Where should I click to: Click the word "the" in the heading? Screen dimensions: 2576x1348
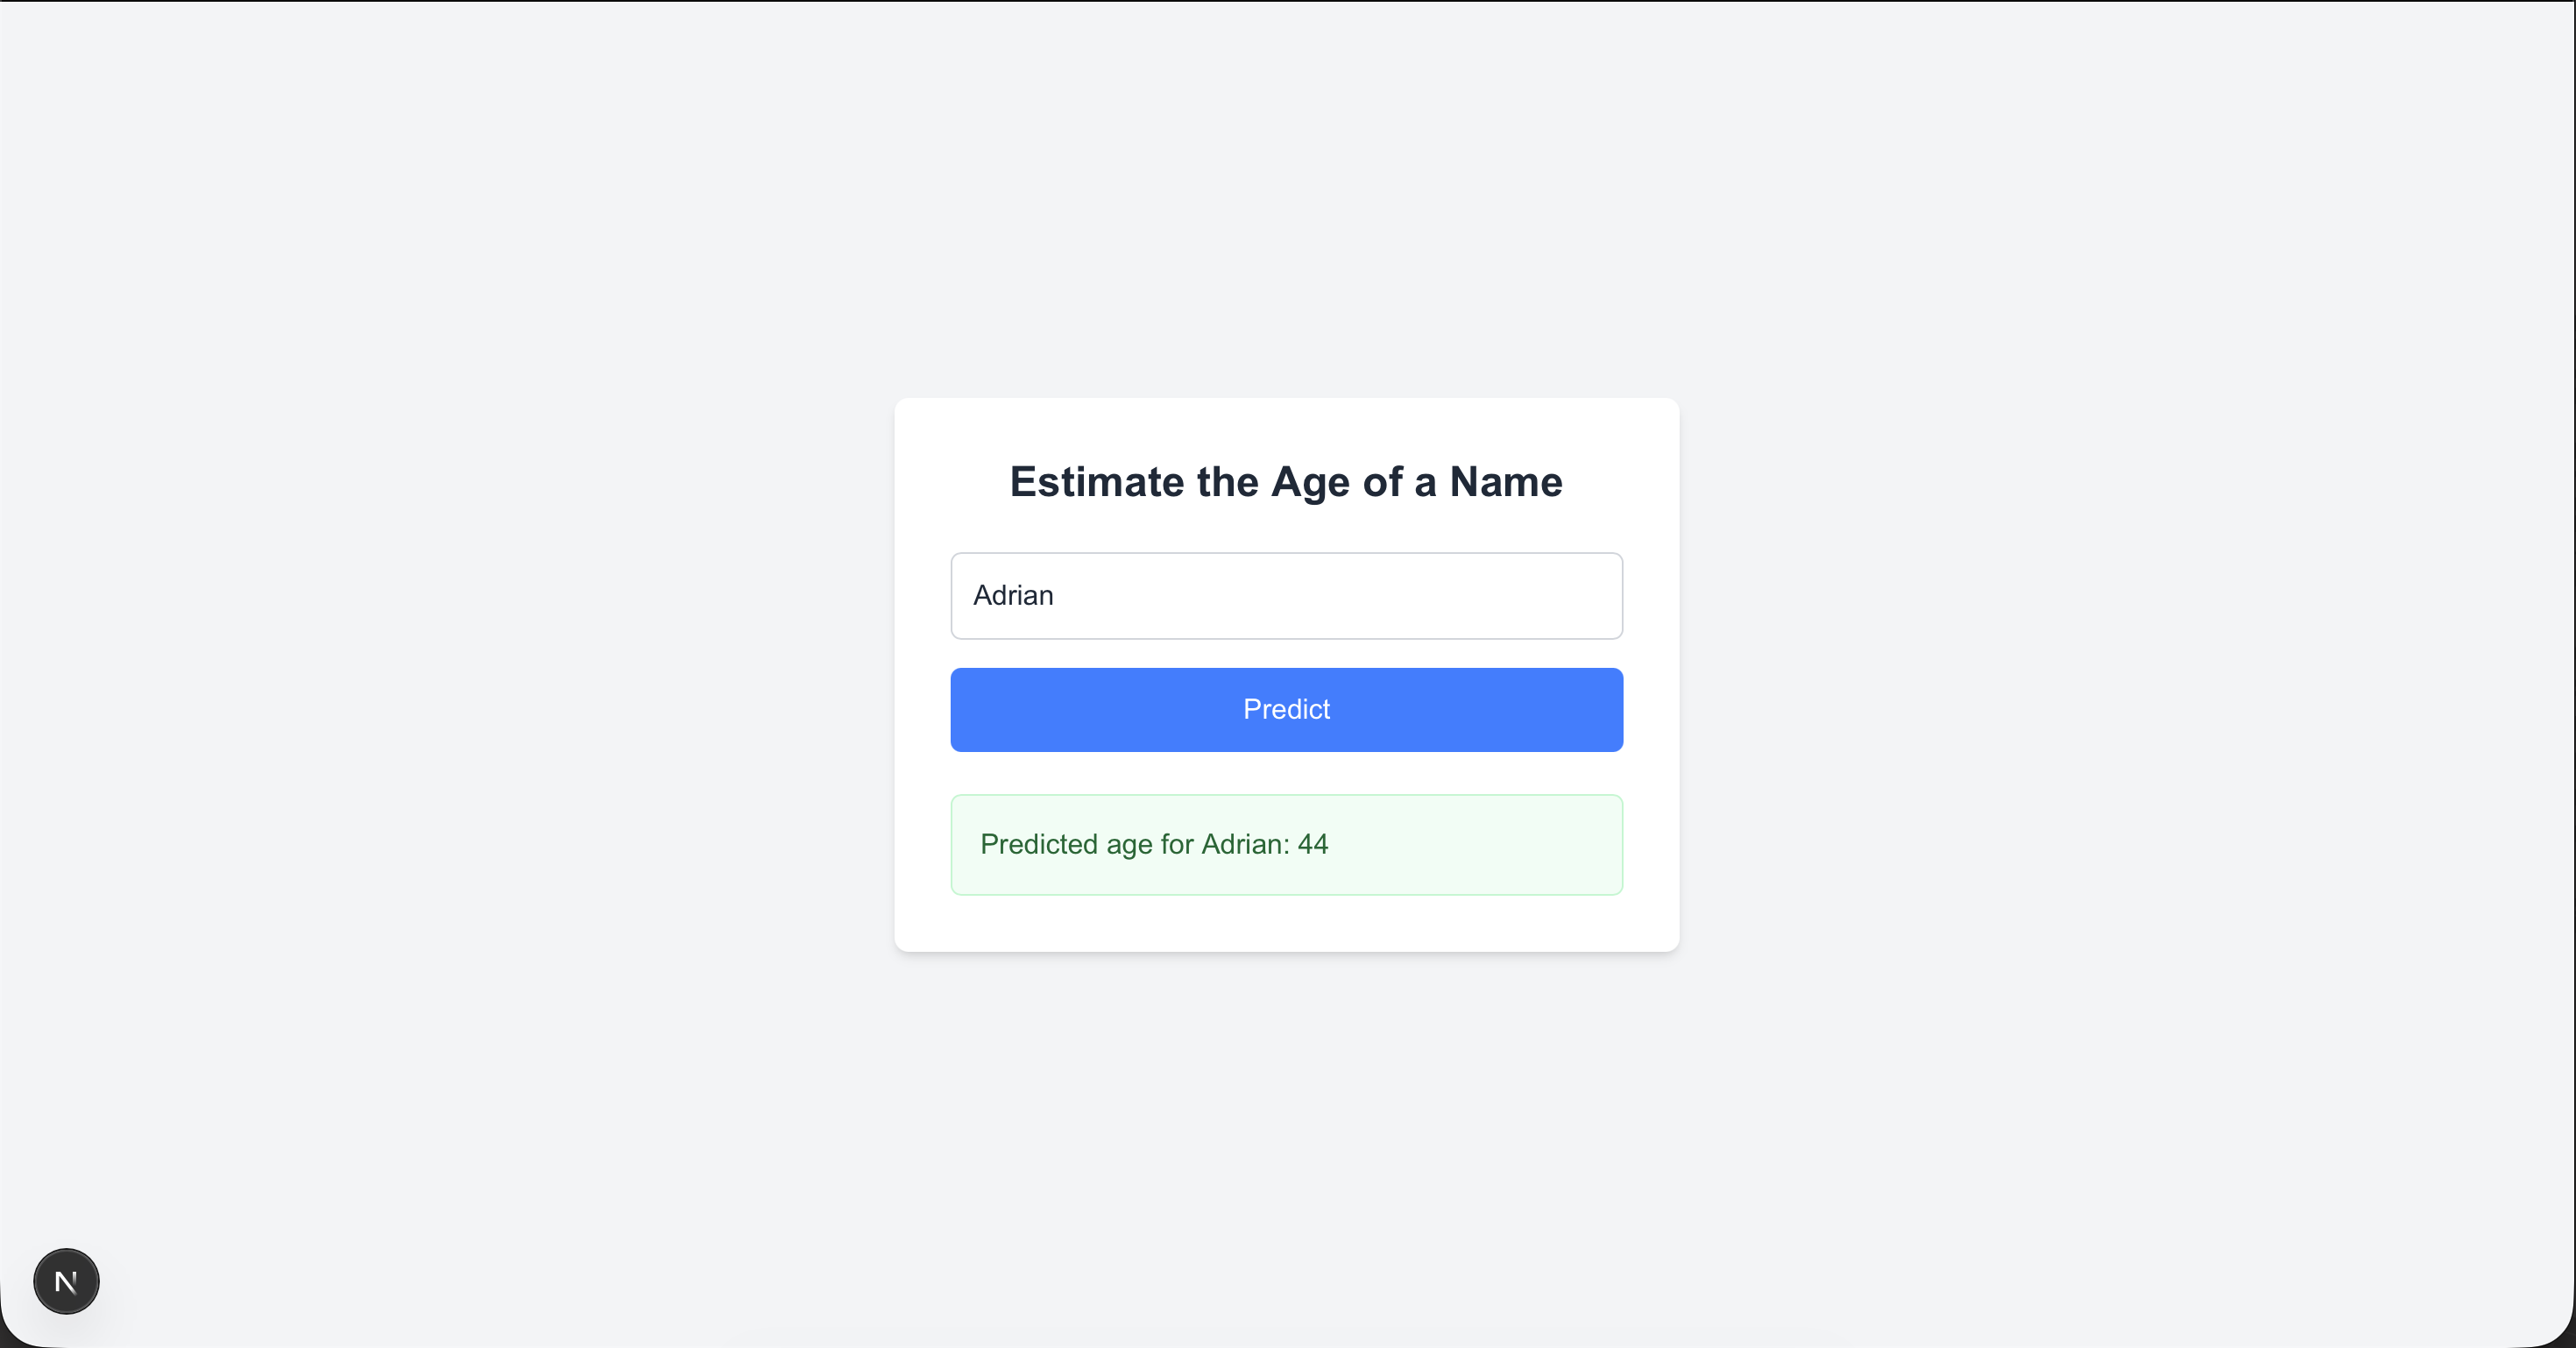[1228, 482]
